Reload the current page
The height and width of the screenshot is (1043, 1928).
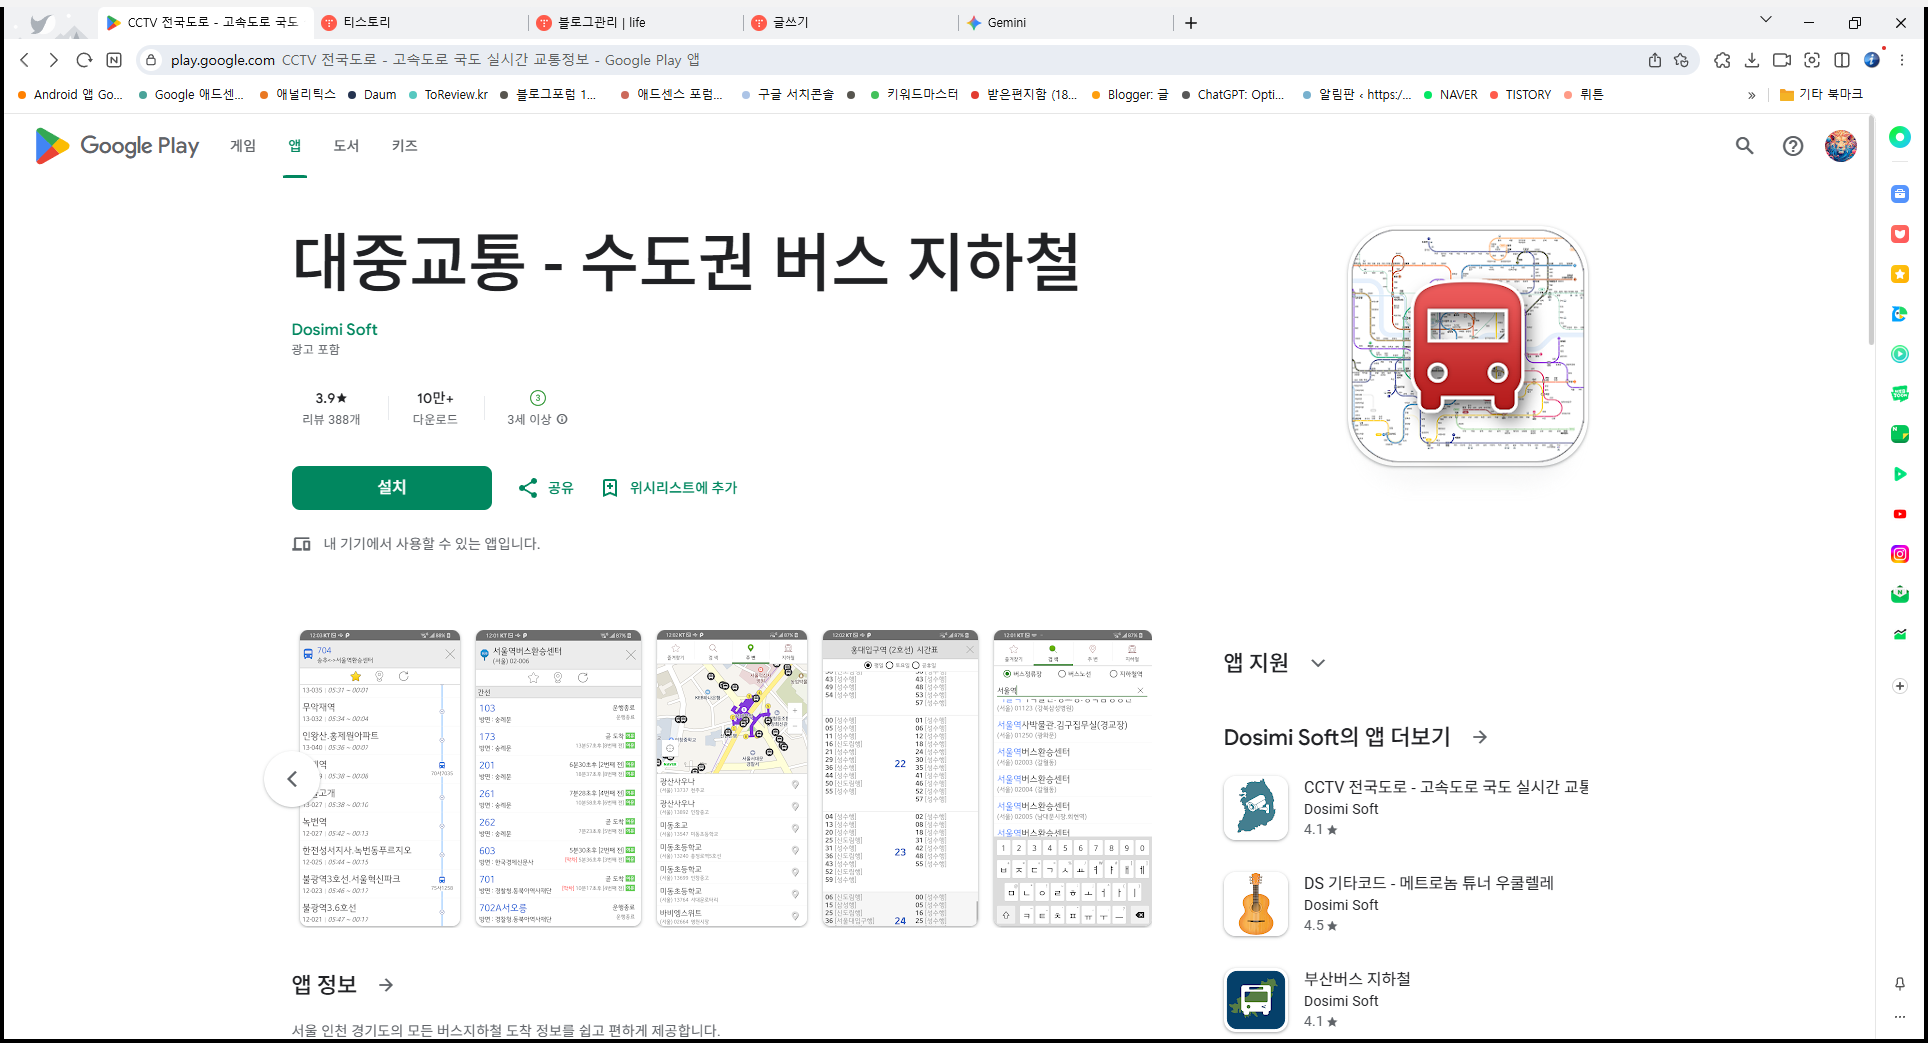pos(84,60)
